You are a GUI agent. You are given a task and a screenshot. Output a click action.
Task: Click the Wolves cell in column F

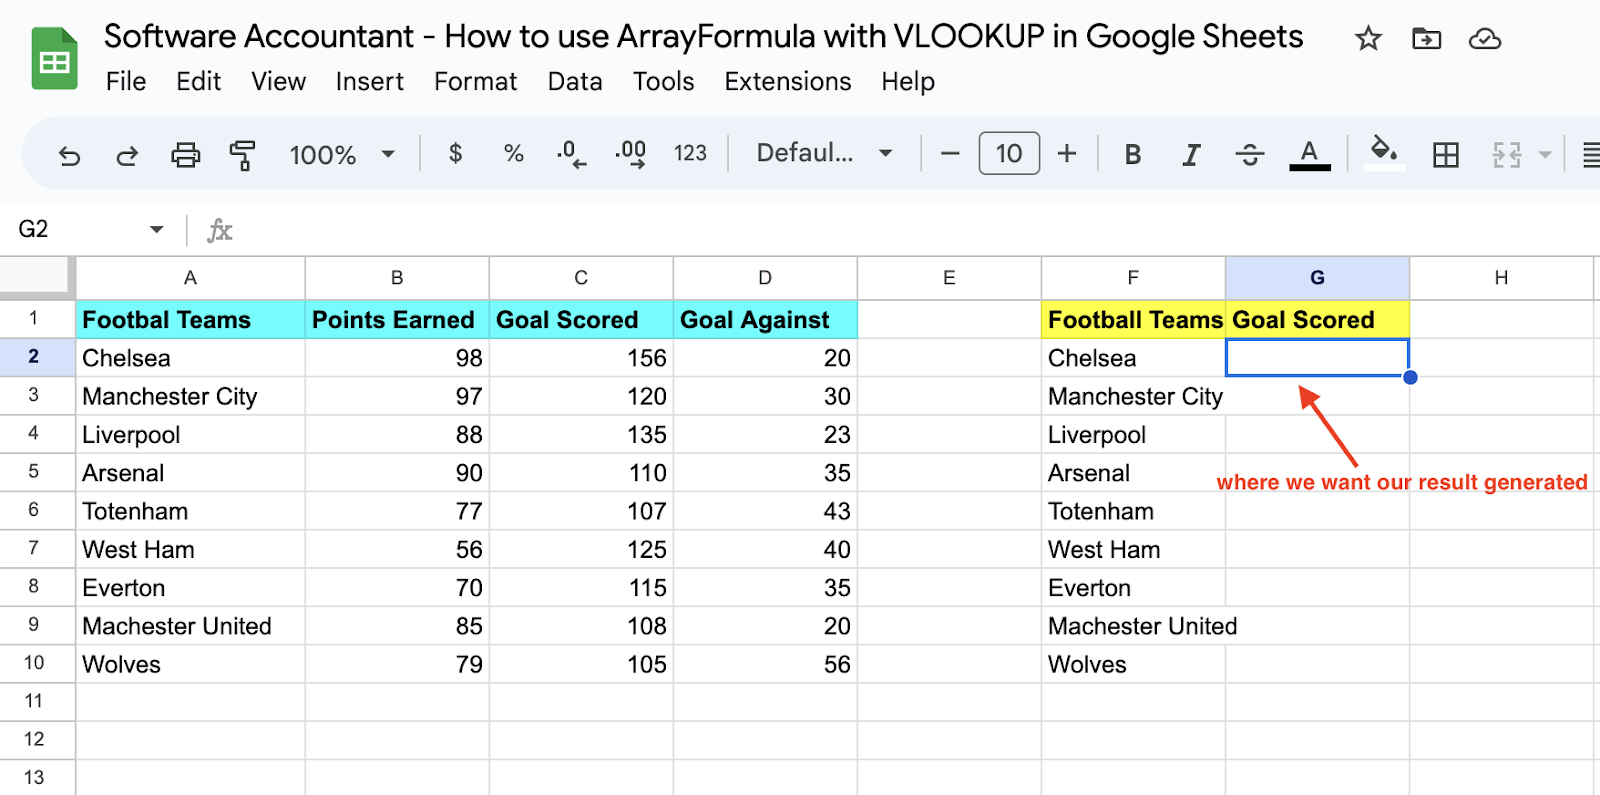1133,664
